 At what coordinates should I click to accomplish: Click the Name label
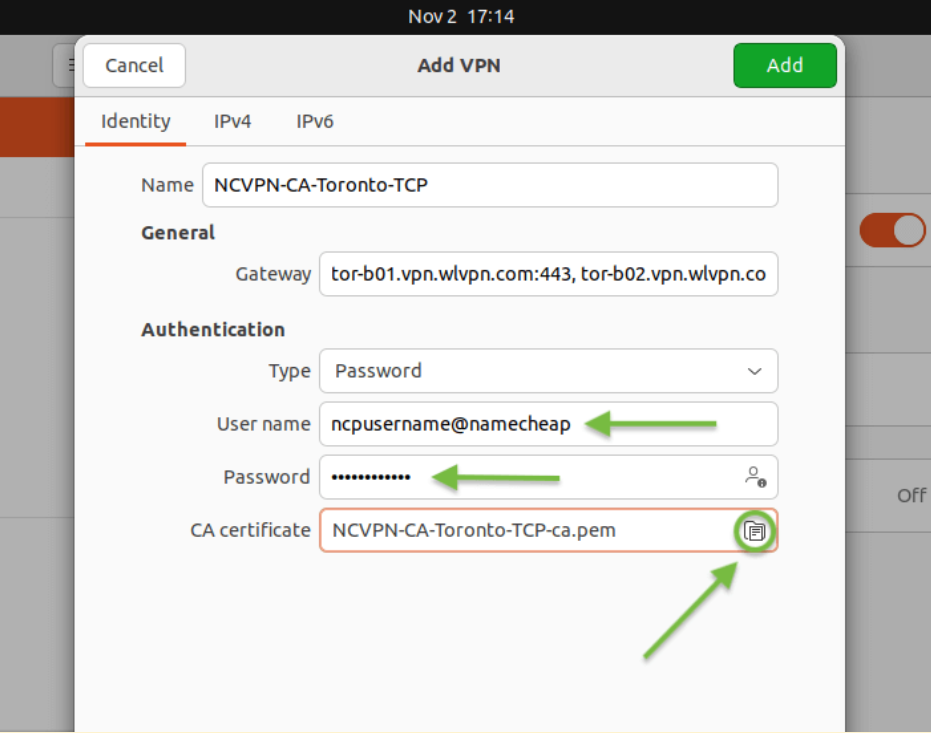pos(167,185)
